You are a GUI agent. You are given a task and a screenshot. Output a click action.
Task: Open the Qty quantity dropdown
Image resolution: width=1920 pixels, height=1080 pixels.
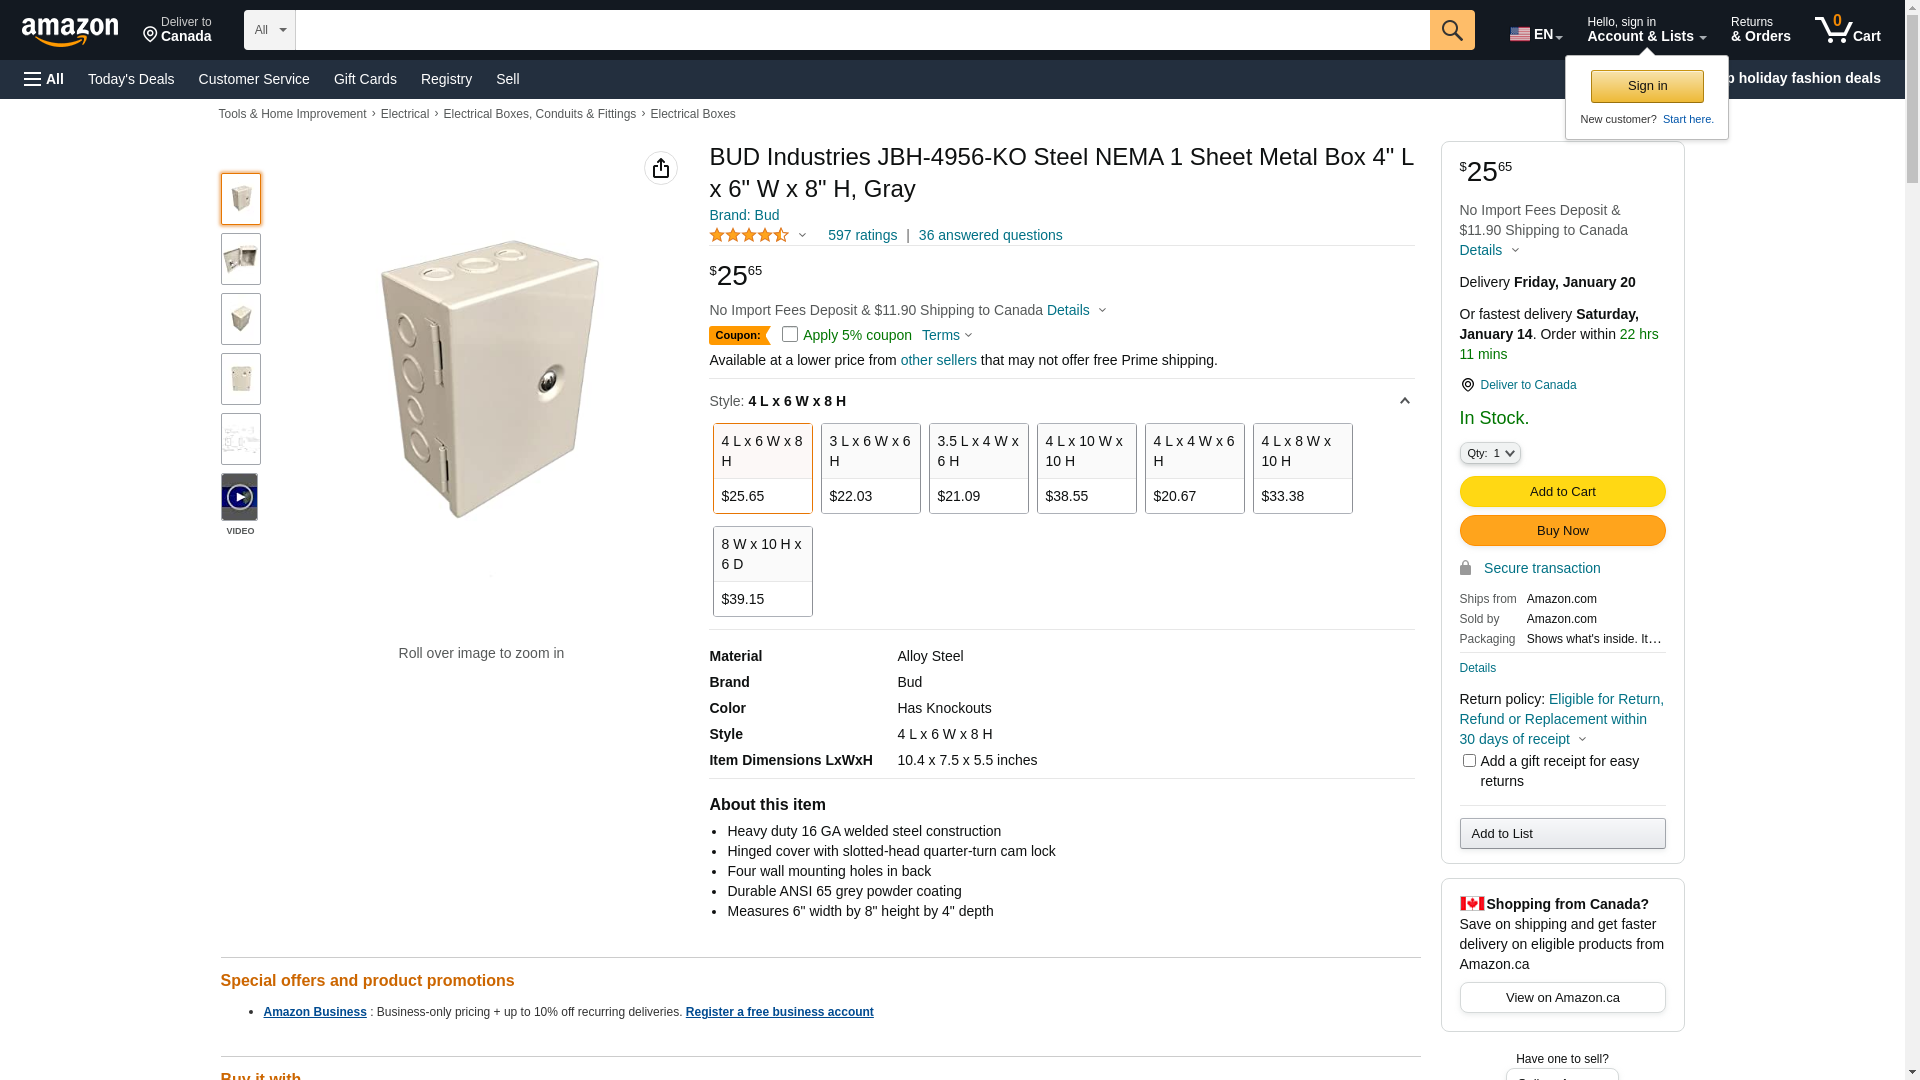(1490, 453)
